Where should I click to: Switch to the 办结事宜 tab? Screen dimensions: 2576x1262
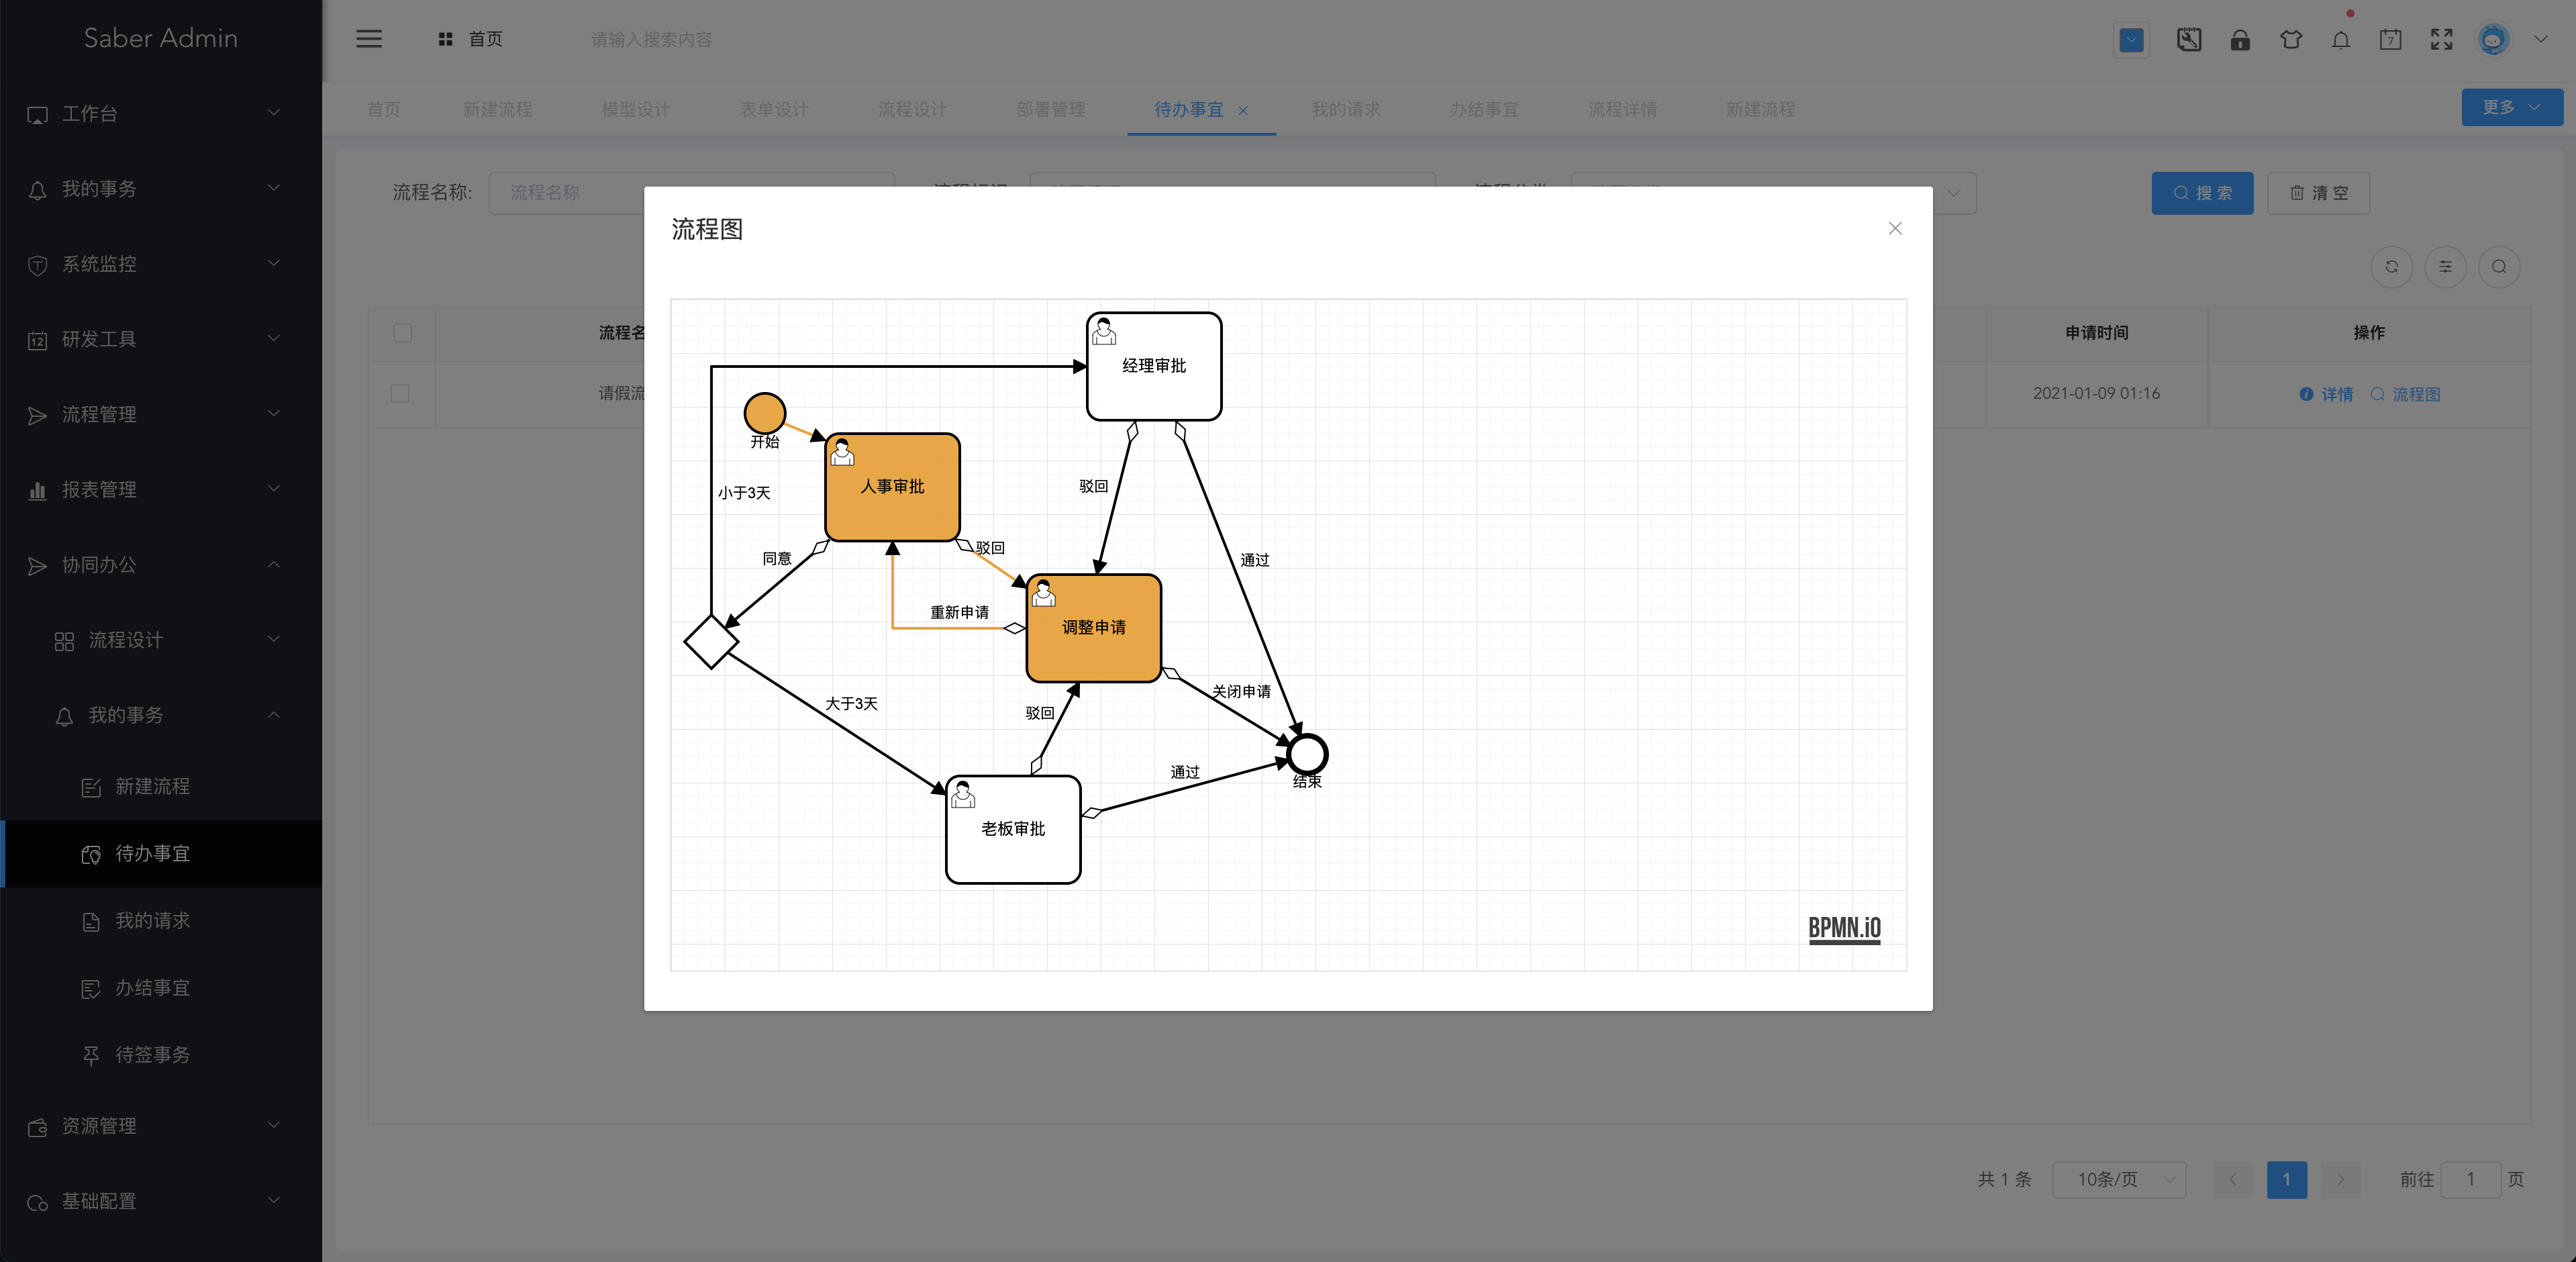click(x=1484, y=109)
